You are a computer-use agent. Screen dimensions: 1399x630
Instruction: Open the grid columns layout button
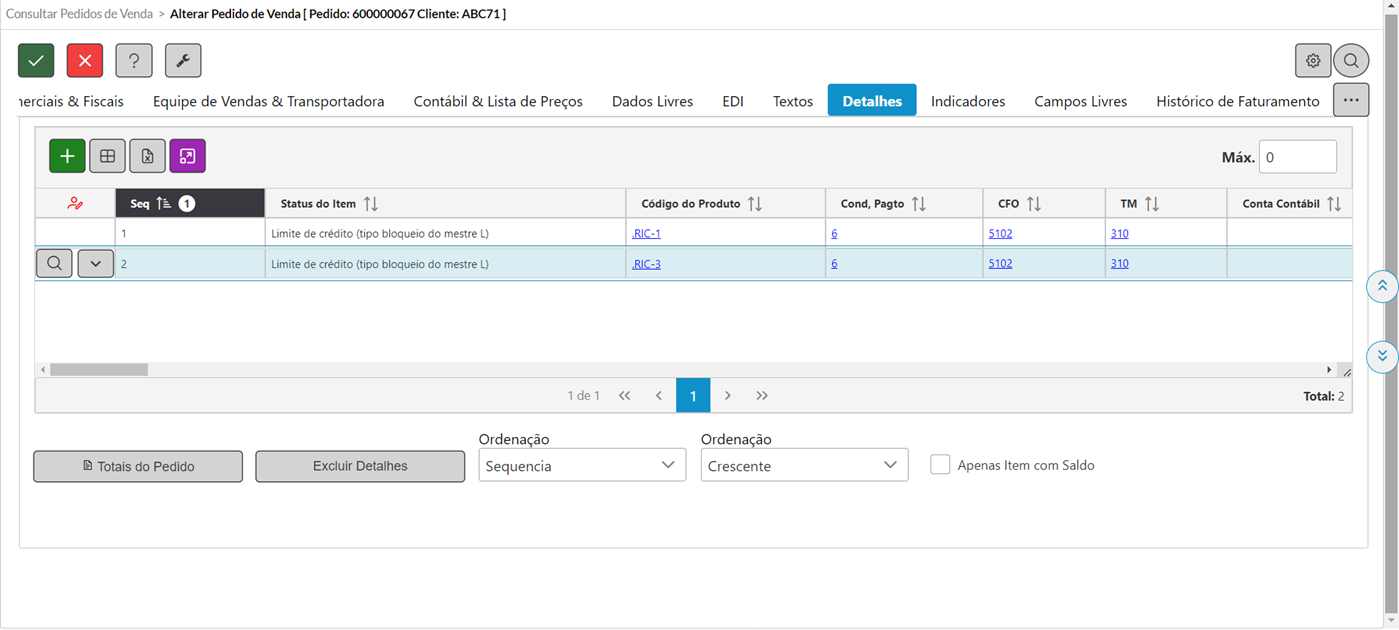pyautogui.click(x=107, y=156)
